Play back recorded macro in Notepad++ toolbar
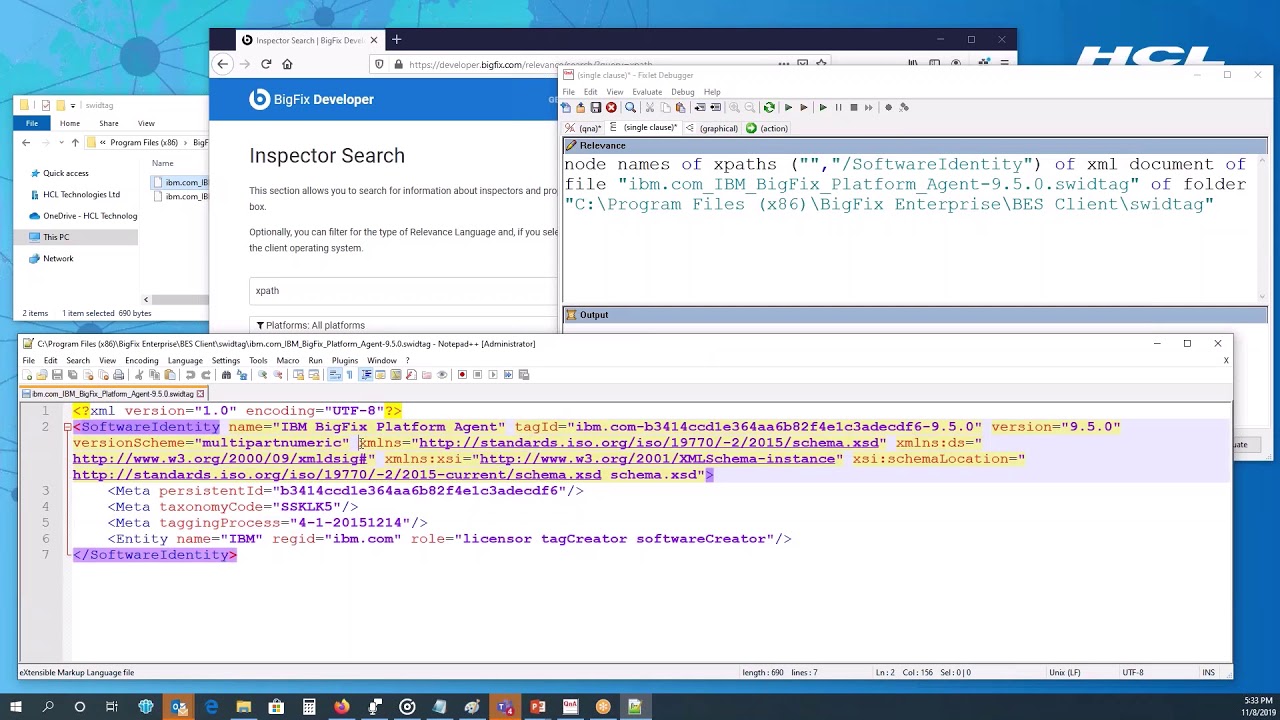The height and width of the screenshot is (720, 1280). (x=493, y=375)
